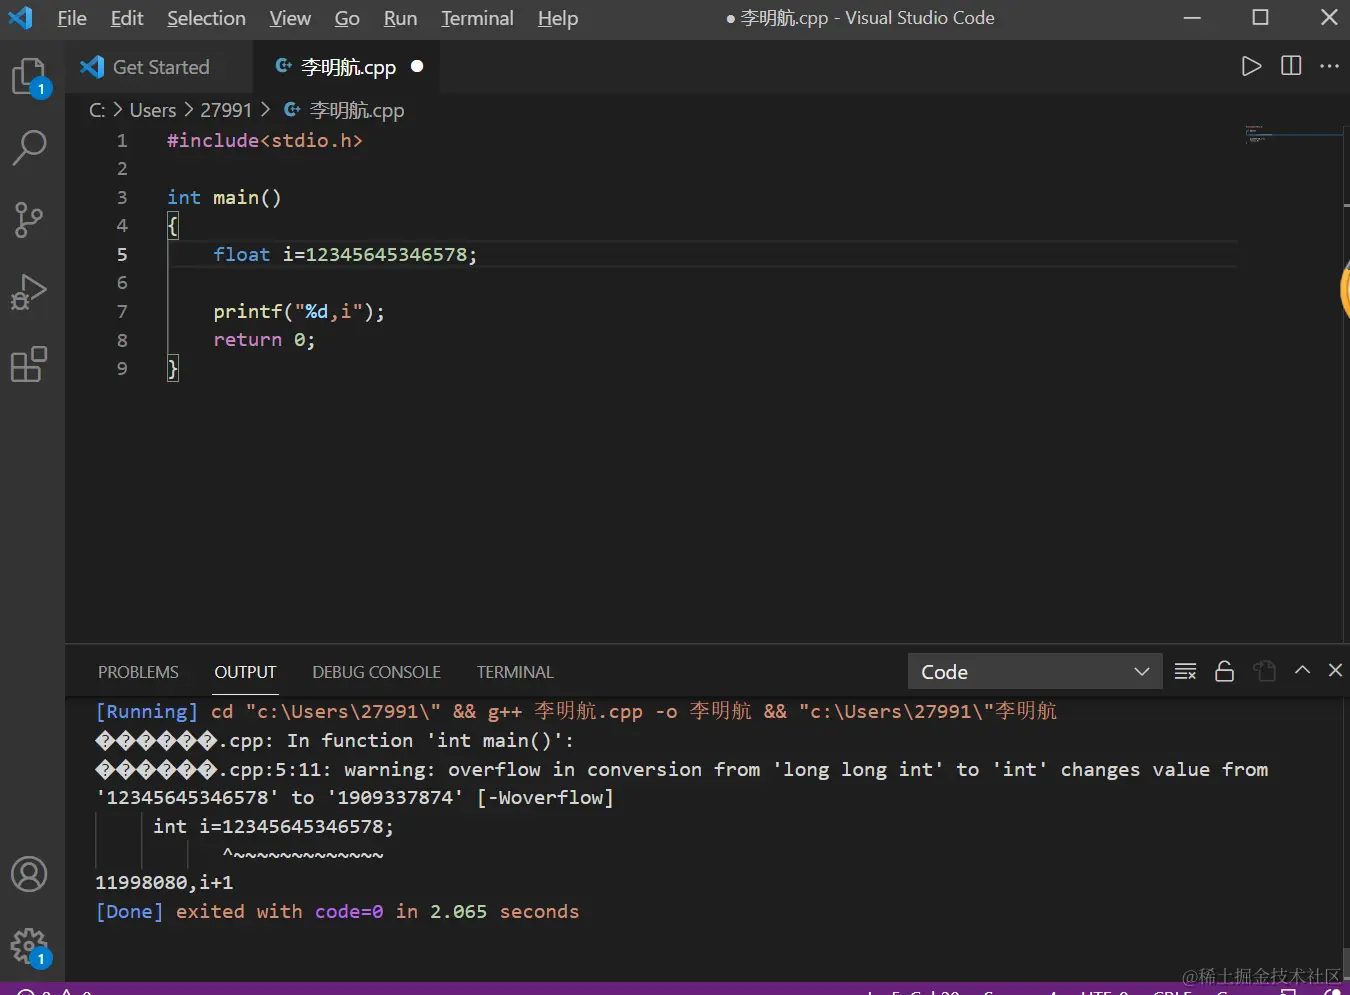This screenshot has height=995, width=1350.
Task: Expand the Users breadcrumb segment
Action: [153, 110]
